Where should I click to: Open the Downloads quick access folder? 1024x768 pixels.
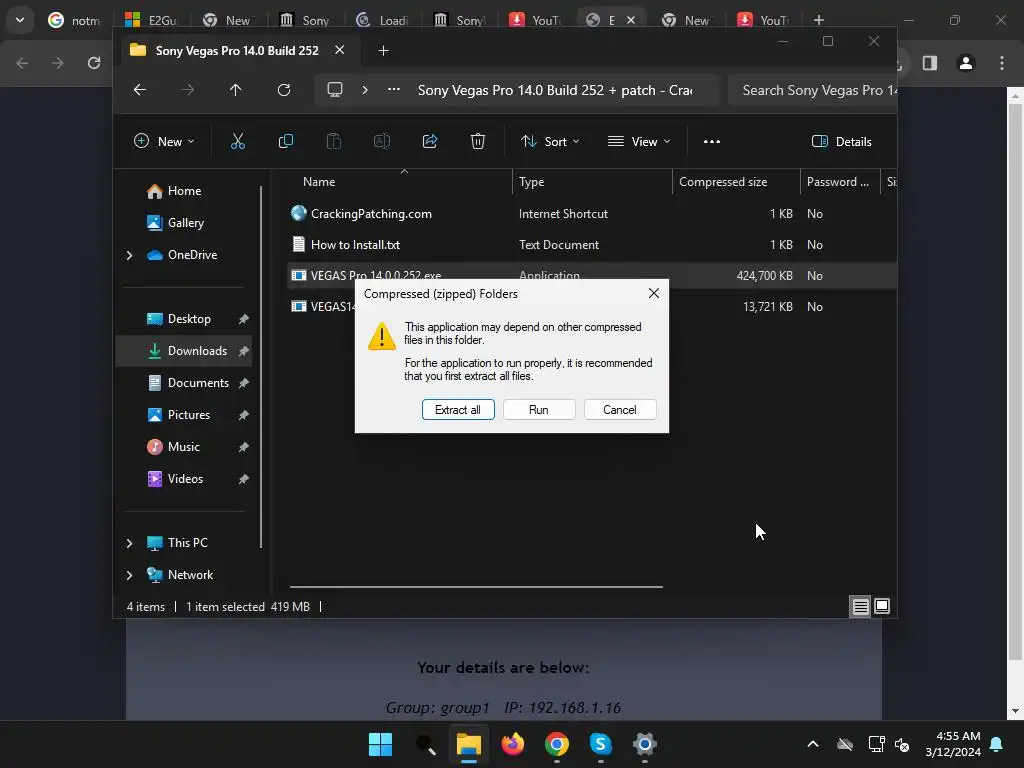click(184, 351)
